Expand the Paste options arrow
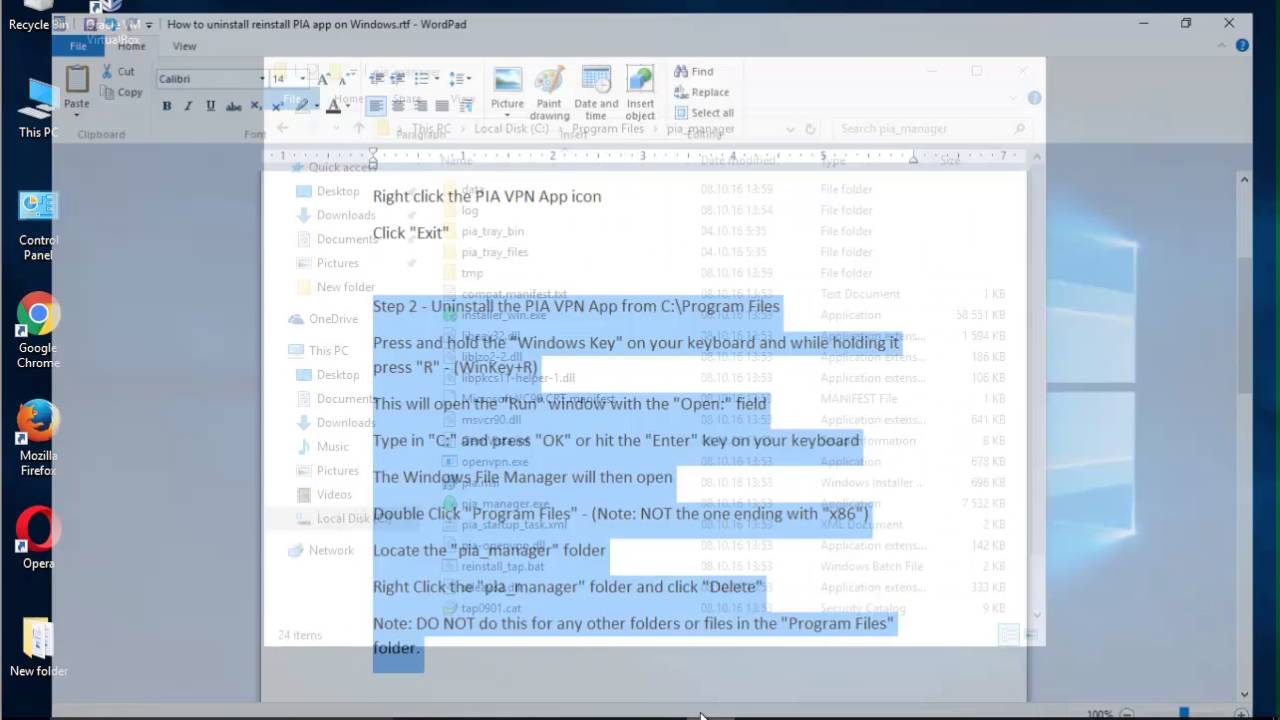 pos(77,113)
